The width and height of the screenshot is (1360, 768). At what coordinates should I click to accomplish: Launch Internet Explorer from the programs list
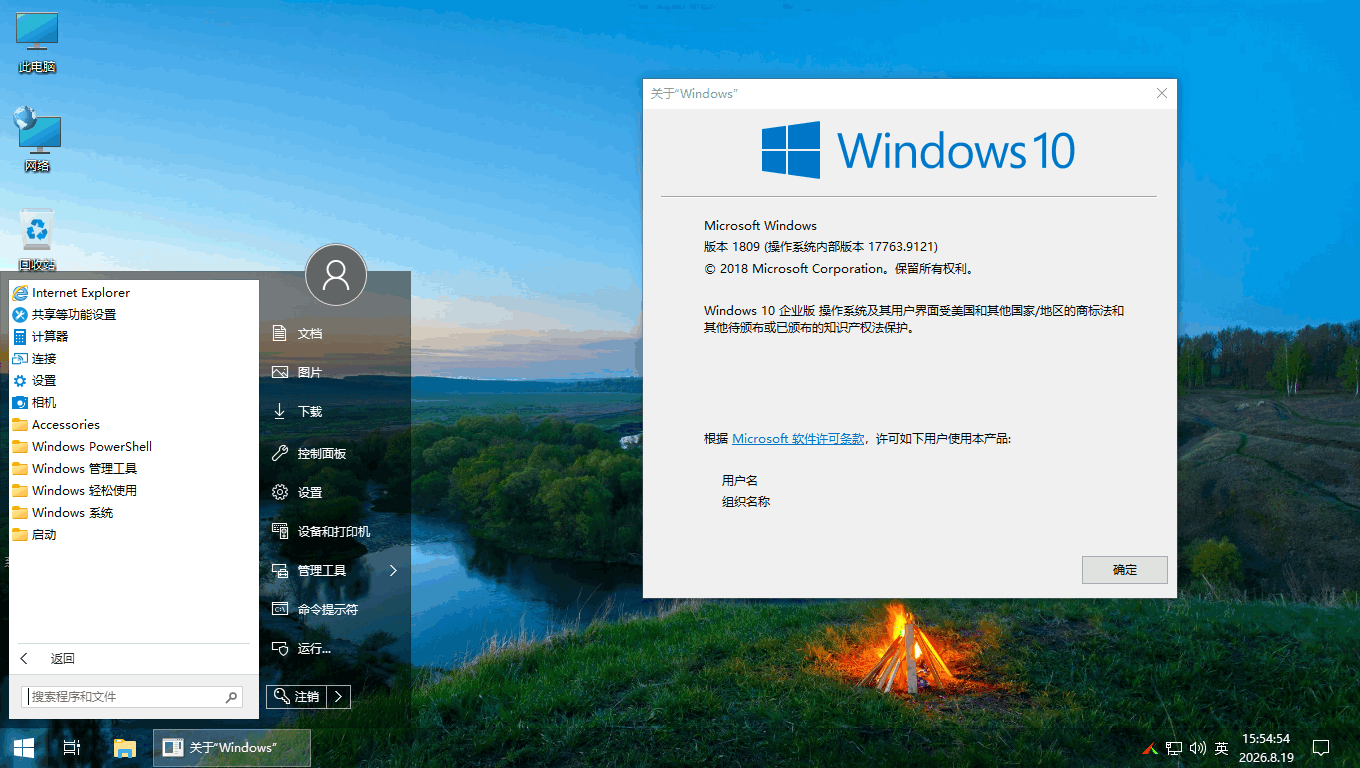[134, 293]
